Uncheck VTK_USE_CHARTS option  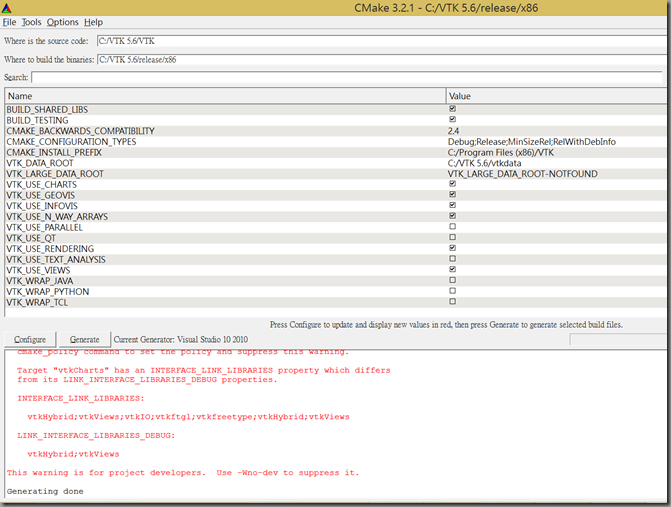452,184
